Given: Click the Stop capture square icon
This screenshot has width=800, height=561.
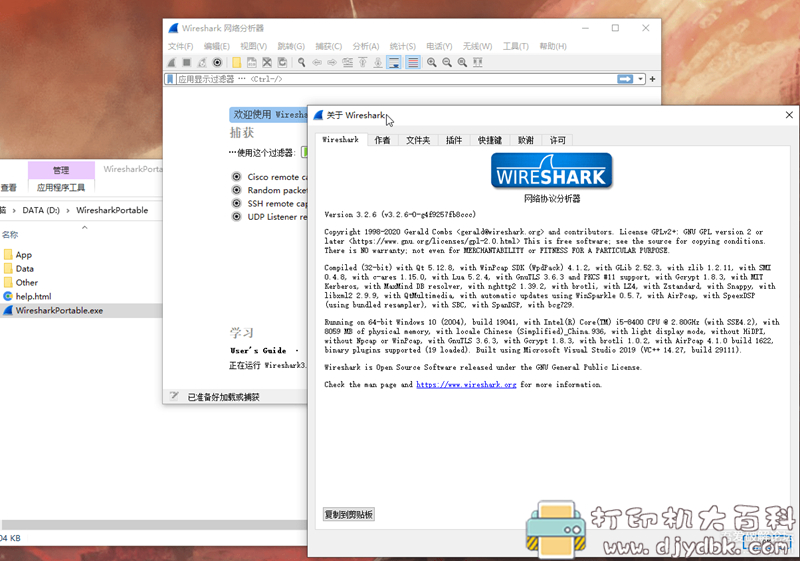Looking at the screenshot, I should coord(187,62).
